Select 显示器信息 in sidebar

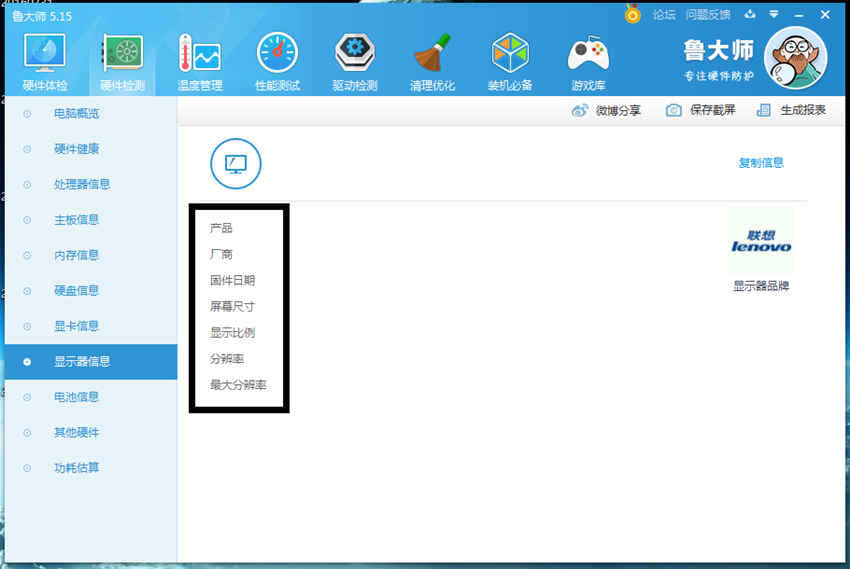pos(91,361)
